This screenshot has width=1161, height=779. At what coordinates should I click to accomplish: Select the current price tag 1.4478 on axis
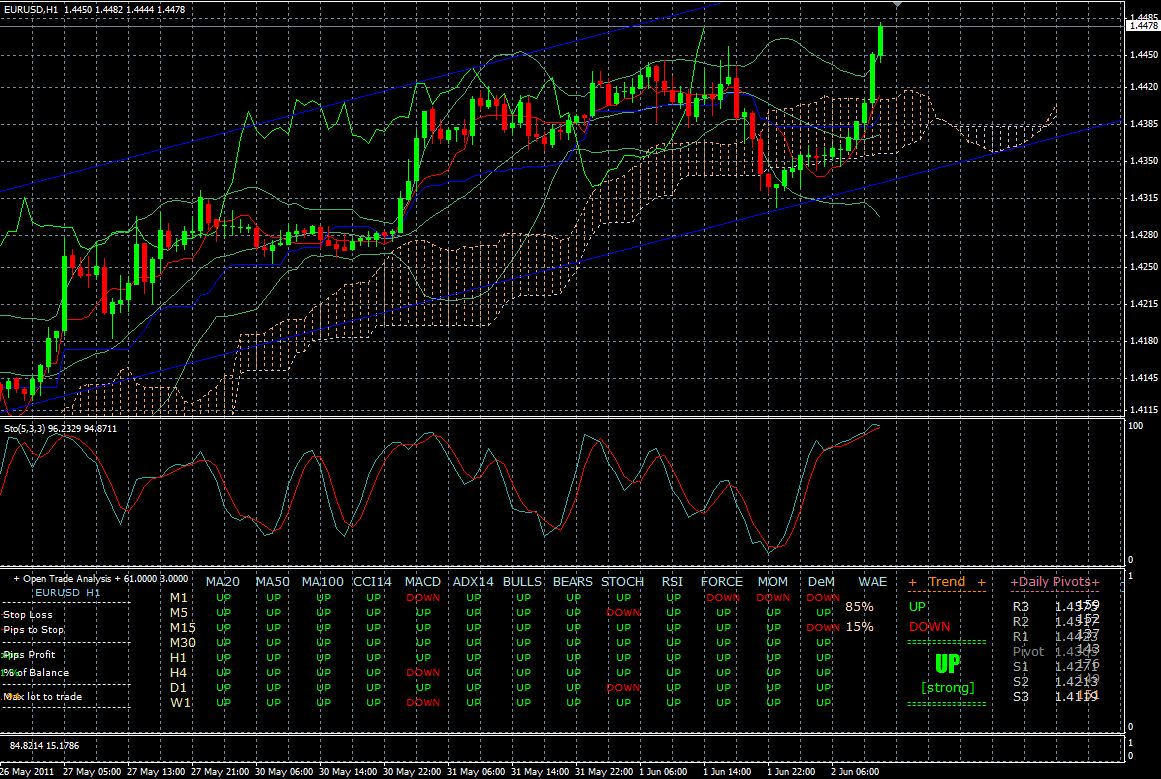click(x=1142, y=26)
